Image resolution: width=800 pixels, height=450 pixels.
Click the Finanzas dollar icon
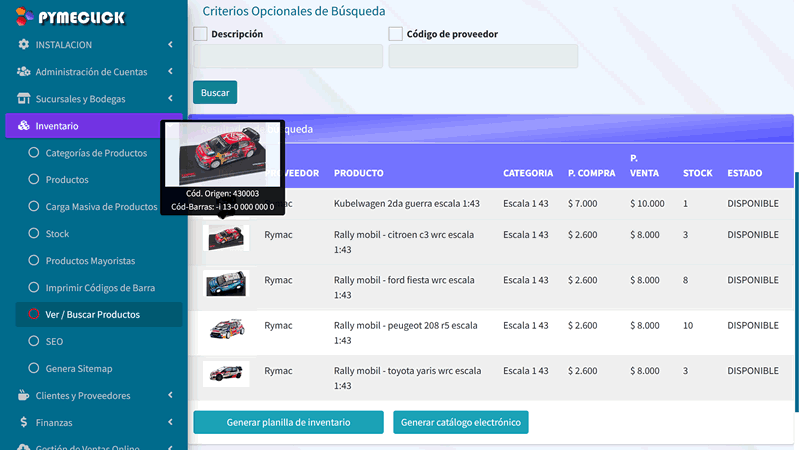pyautogui.click(x=23, y=422)
